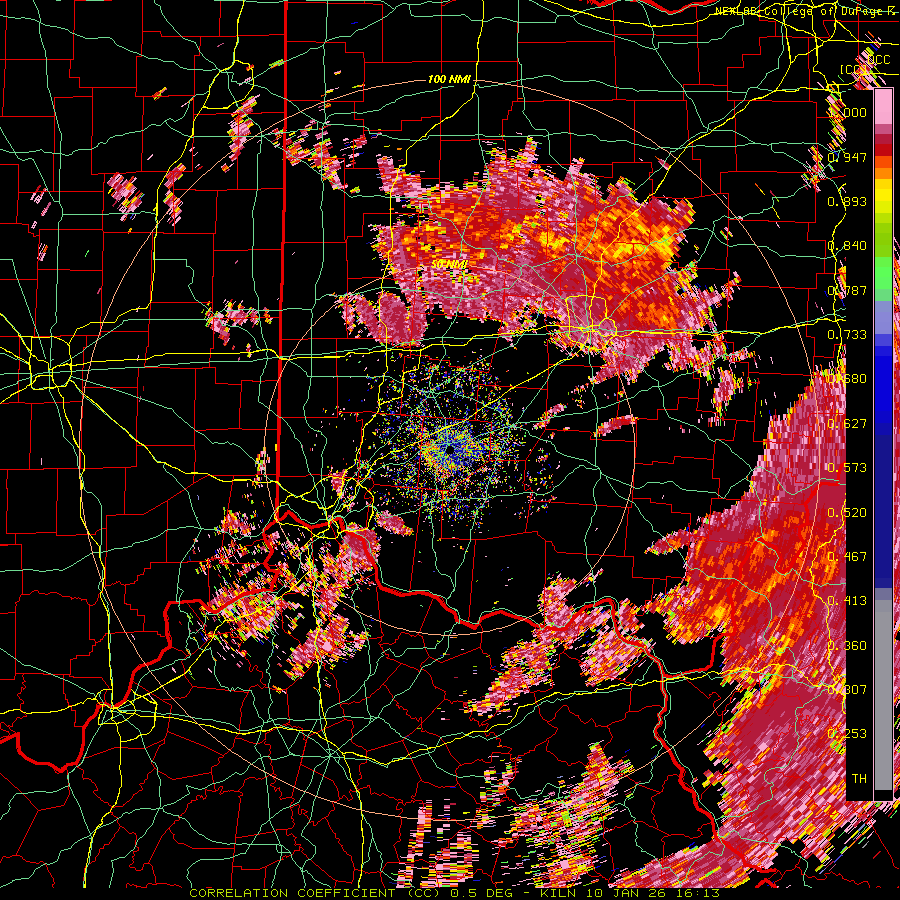900x900 pixels.
Task: Select the 0.680 scale value
Action: click(x=847, y=379)
